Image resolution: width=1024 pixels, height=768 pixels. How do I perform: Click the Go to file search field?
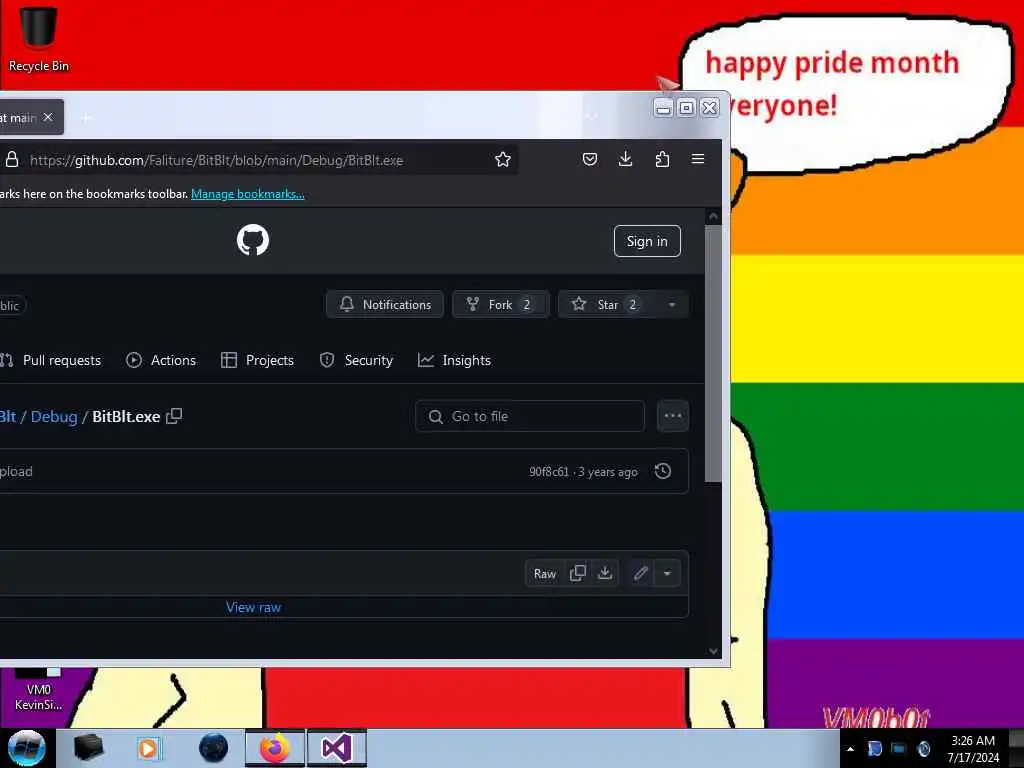click(x=530, y=416)
